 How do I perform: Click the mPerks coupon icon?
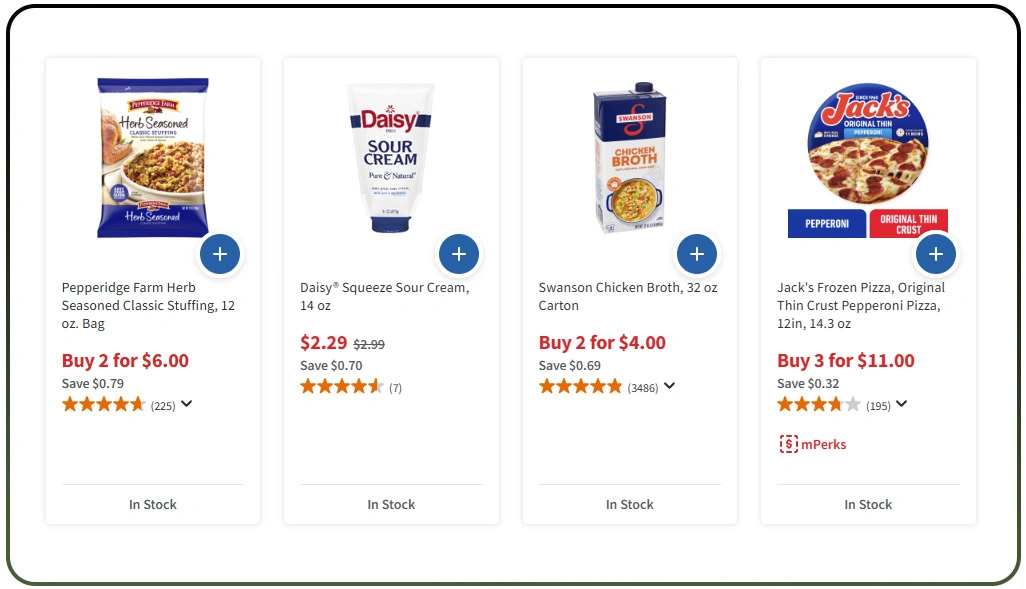coord(789,444)
